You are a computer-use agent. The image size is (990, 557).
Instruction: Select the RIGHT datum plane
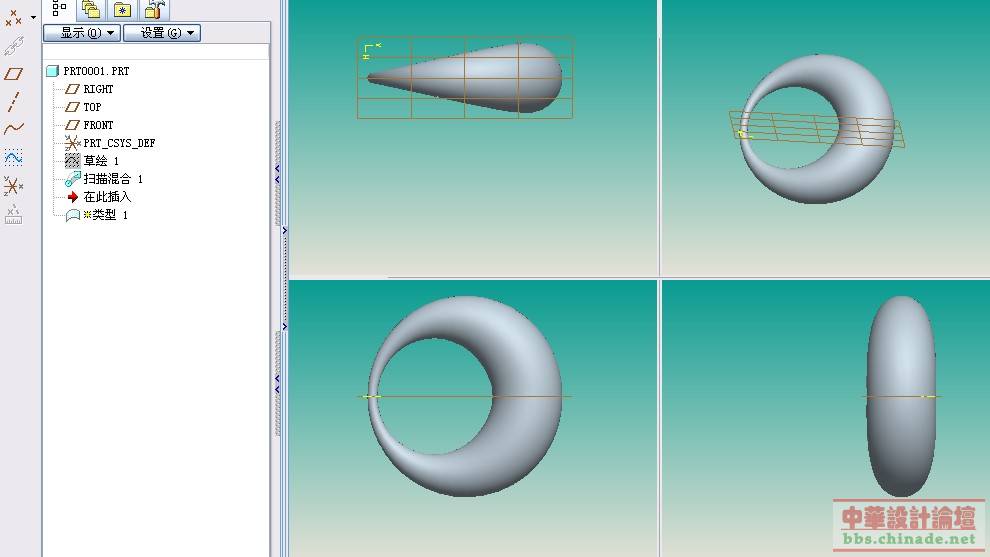click(x=89, y=89)
